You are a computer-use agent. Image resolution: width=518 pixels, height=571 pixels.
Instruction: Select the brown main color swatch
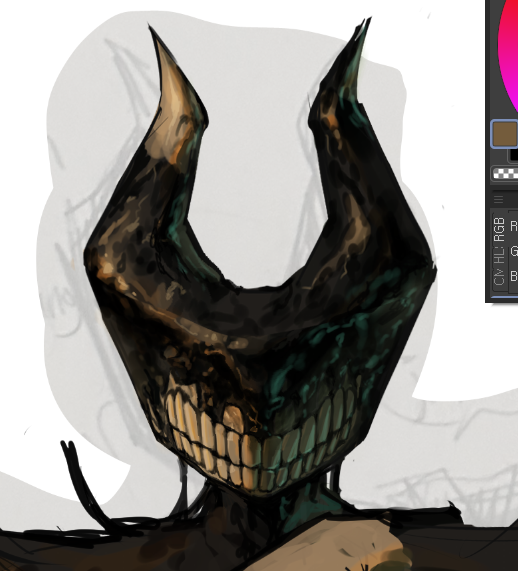505,134
